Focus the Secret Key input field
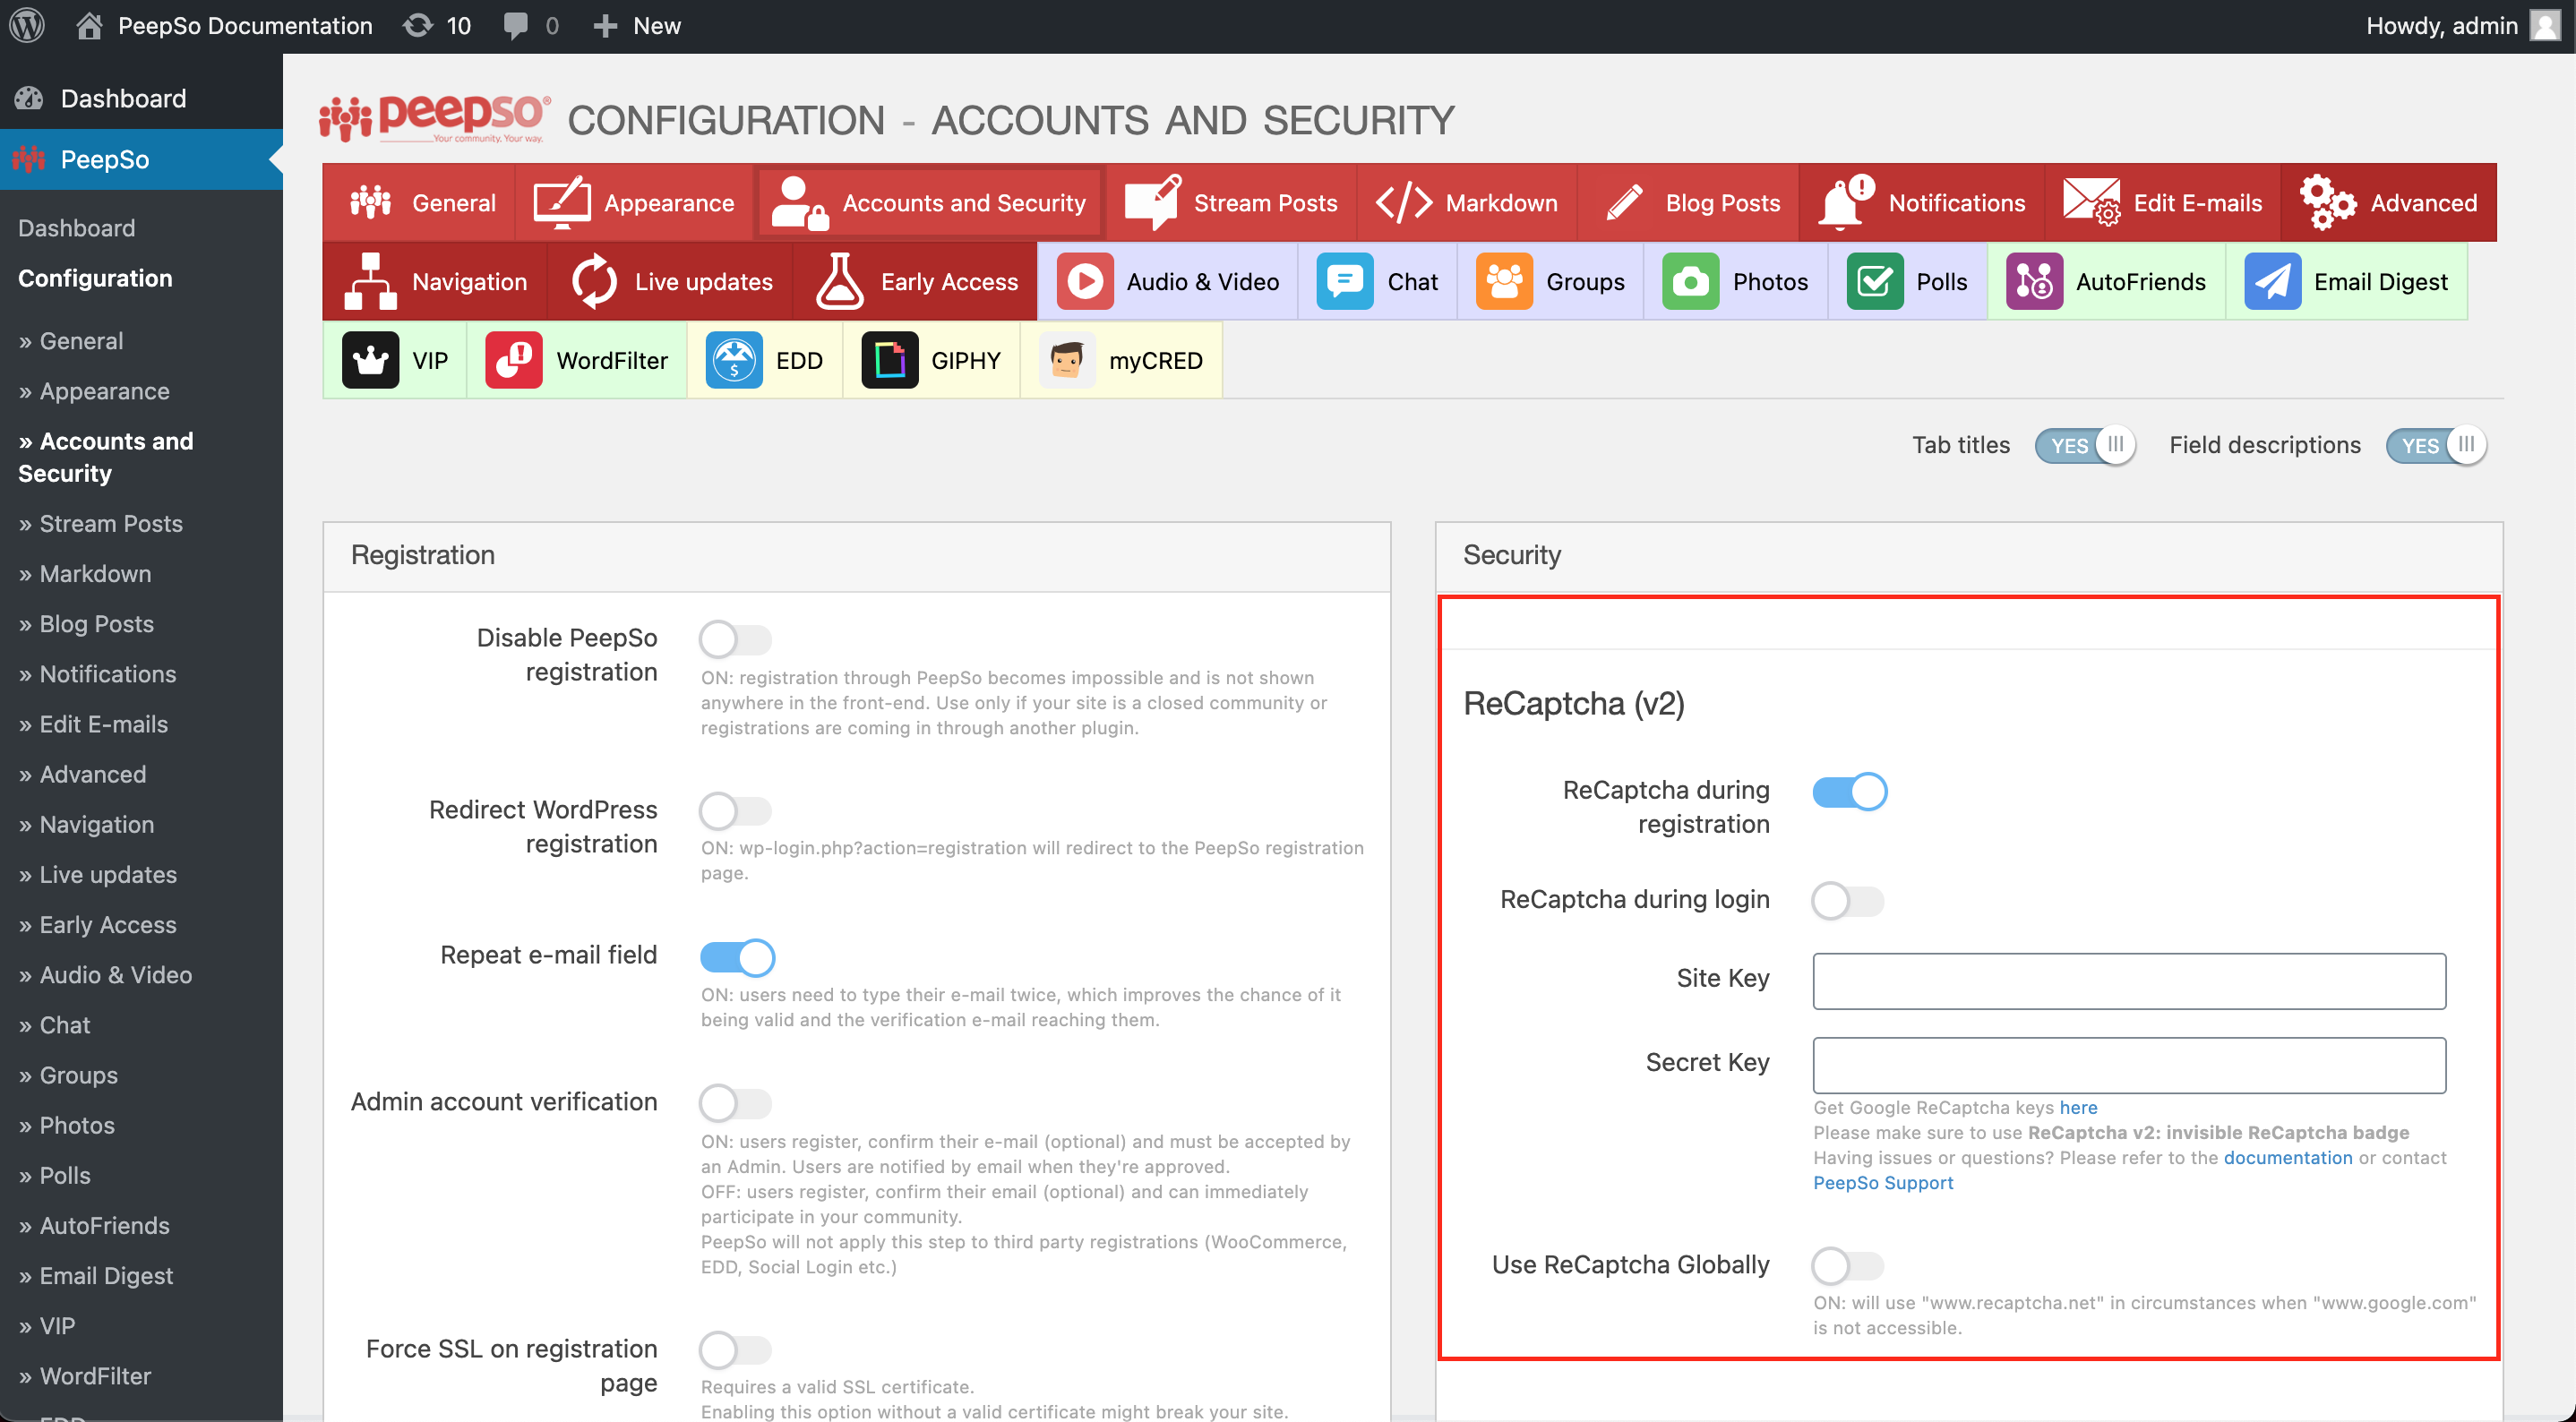2576x1422 pixels. click(x=2129, y=1065)
